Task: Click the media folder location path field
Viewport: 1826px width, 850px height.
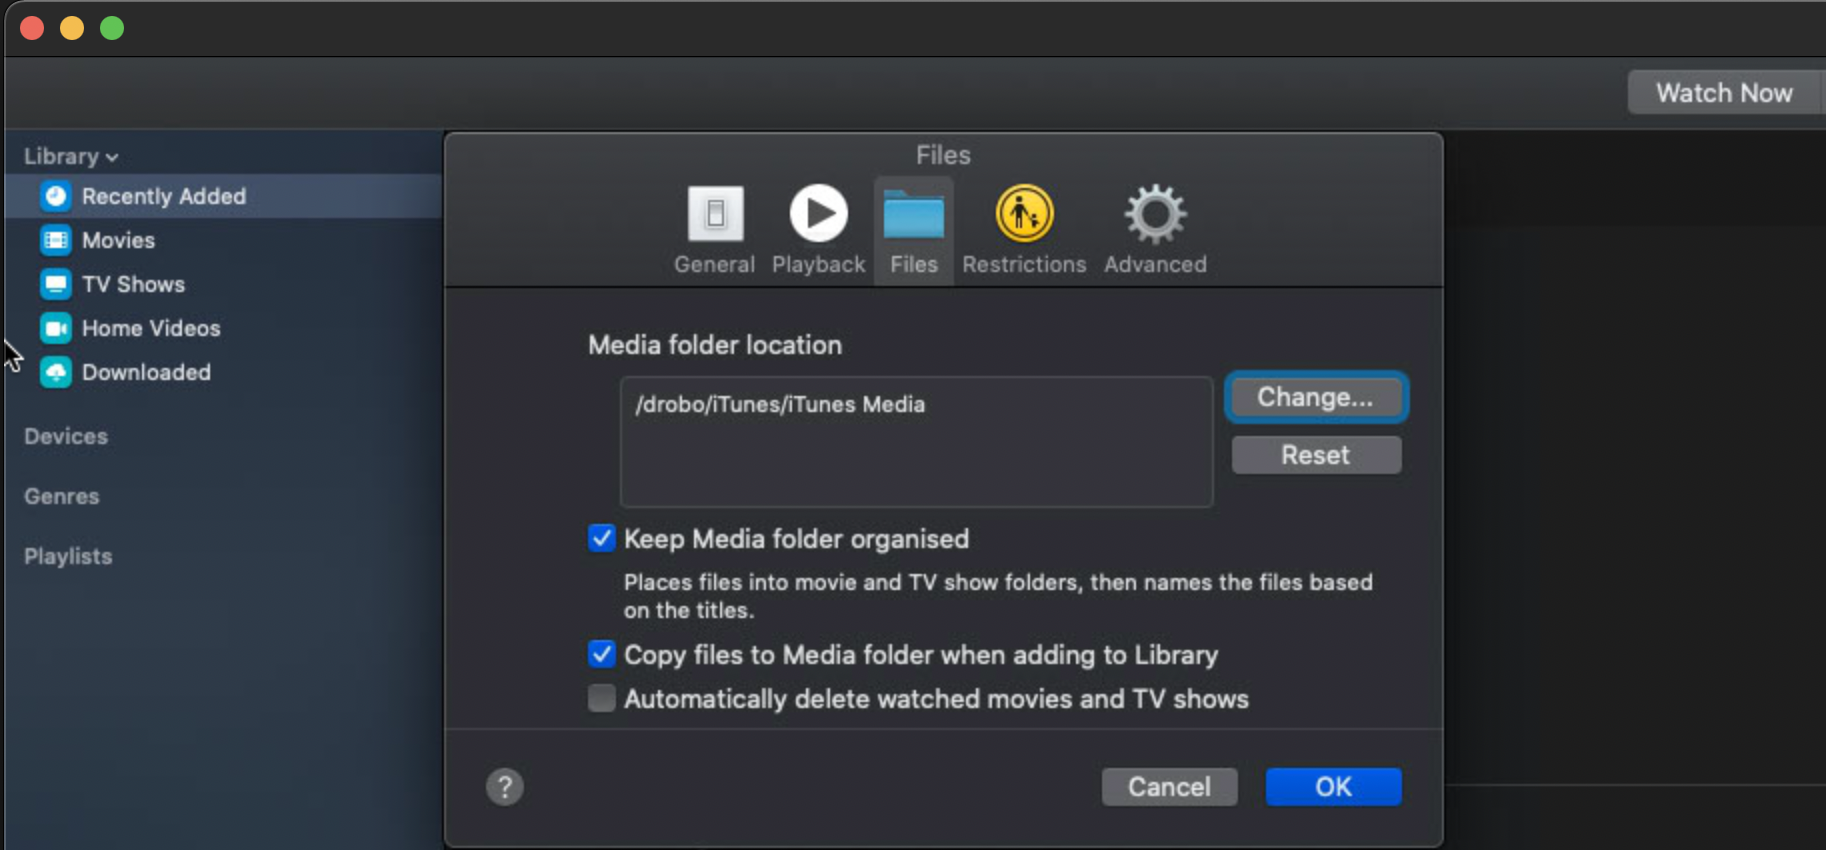Action: tap(916, 441)
